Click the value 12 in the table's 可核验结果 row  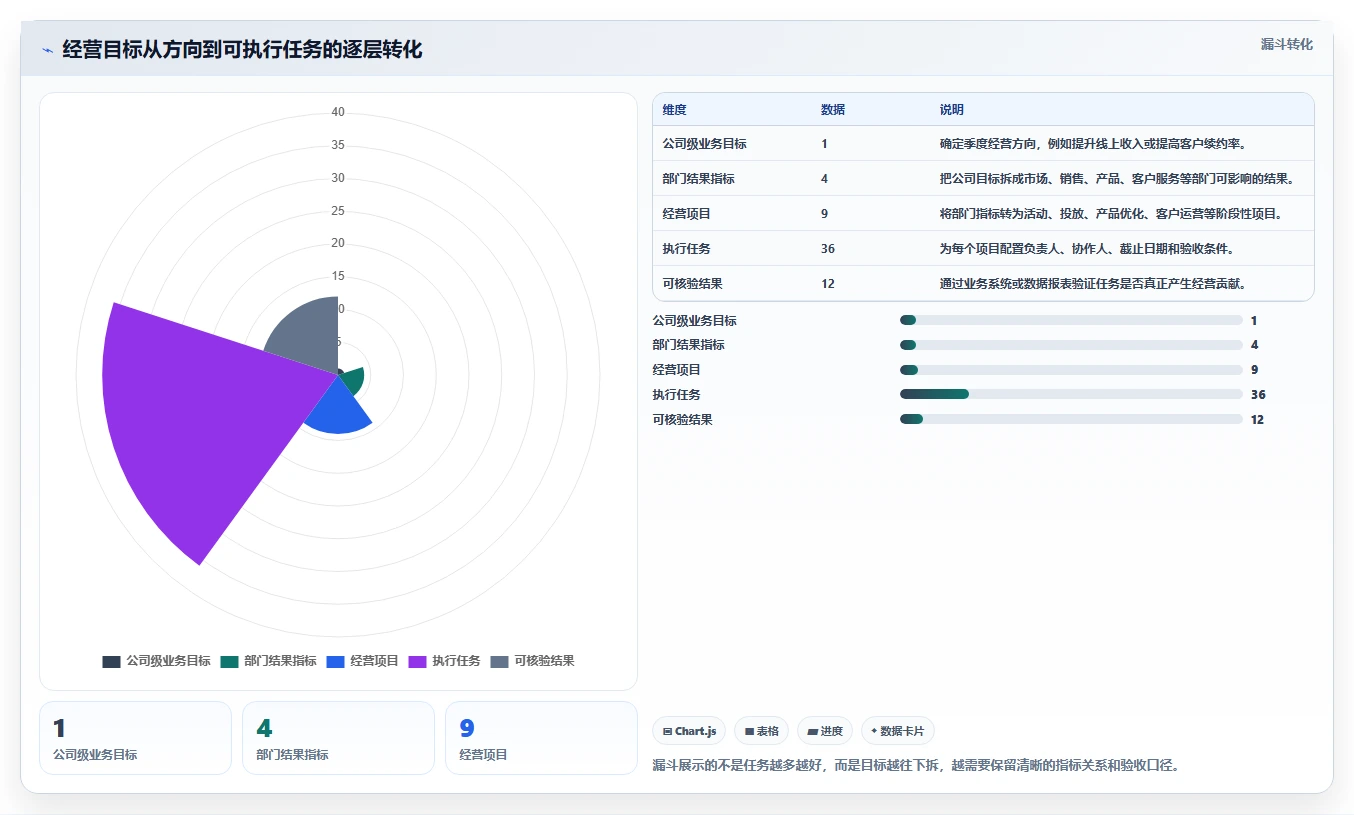pos(828,284)
